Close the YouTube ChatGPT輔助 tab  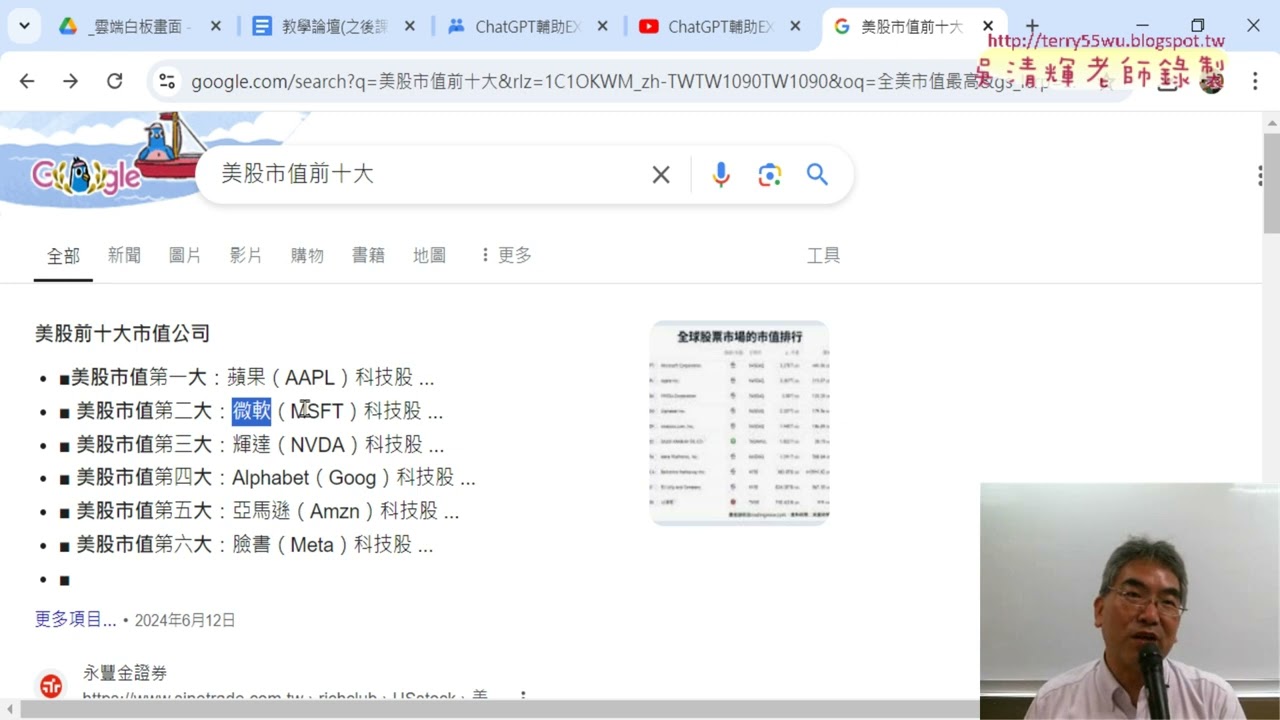(x=795, y=27)
